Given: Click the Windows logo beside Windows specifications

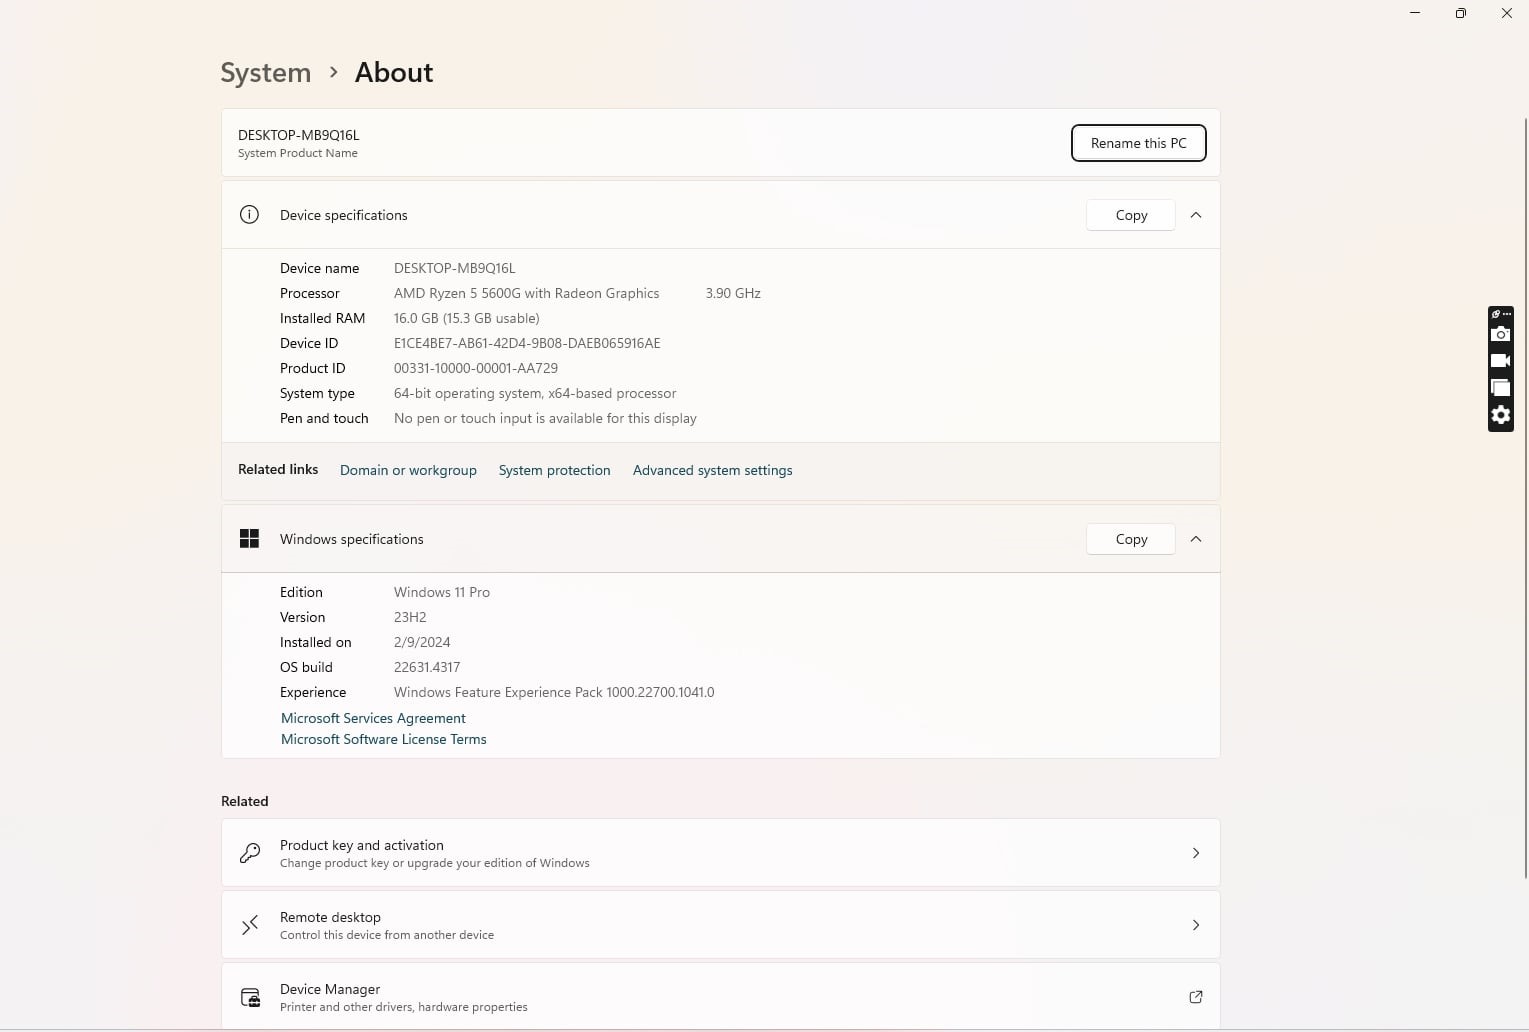Looking at the screenshot, I should pos(250,539).
